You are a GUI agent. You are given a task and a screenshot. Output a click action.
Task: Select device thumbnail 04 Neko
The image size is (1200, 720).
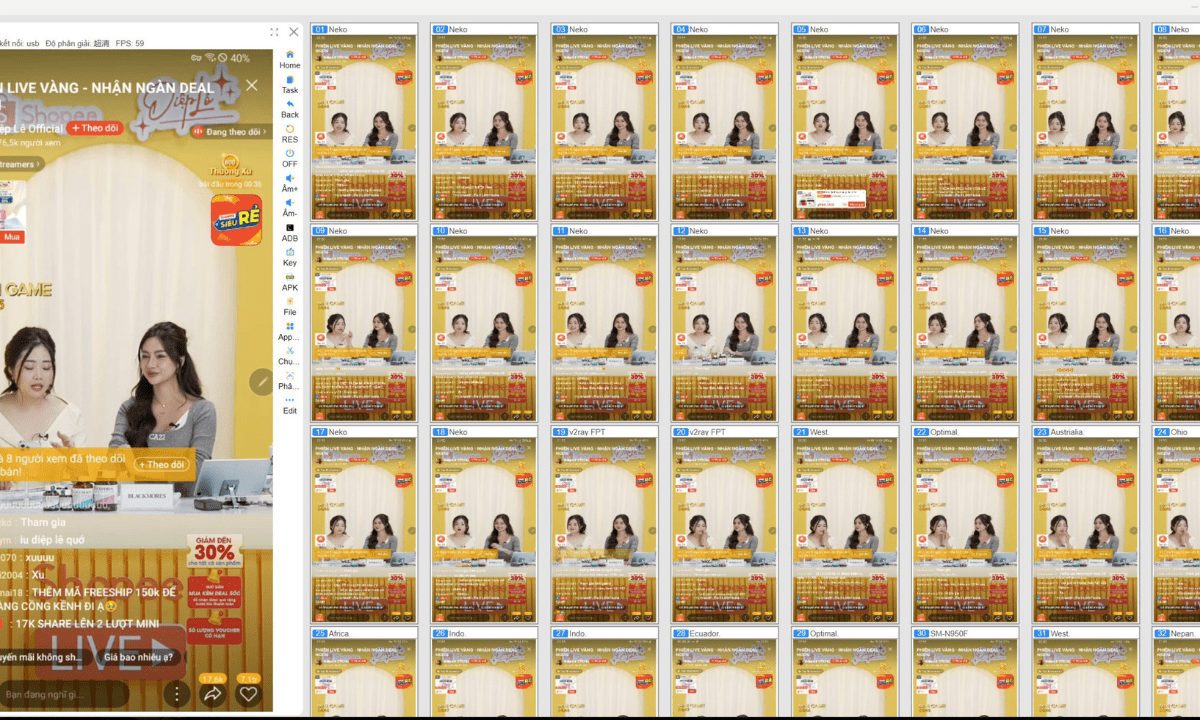point(725,122)
